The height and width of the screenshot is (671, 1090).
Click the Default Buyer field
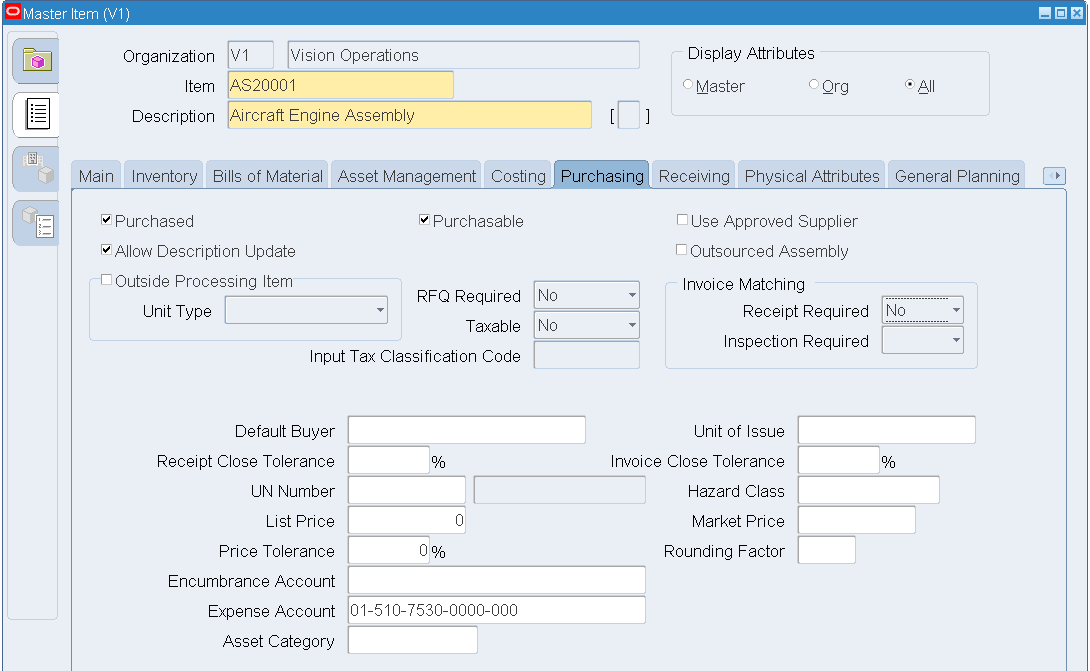coord(466,430)
